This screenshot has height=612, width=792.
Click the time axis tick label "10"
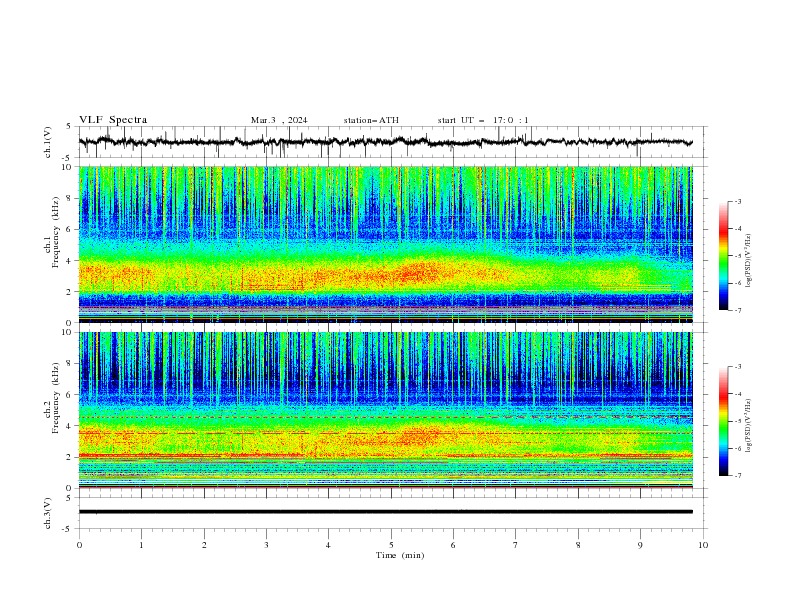703,545
